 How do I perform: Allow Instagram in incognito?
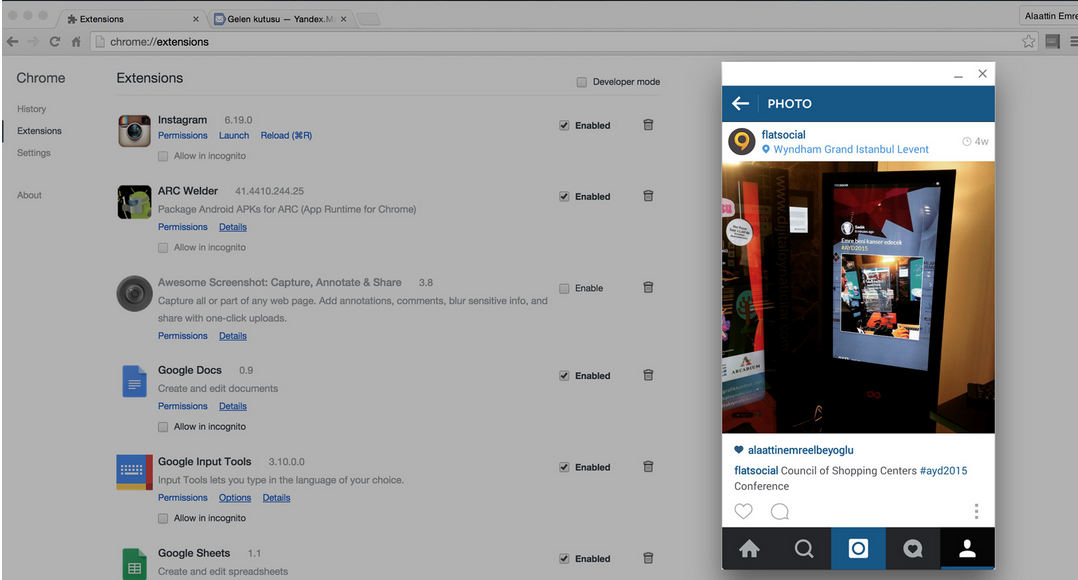pyautogui.click(x=163, y=156)
